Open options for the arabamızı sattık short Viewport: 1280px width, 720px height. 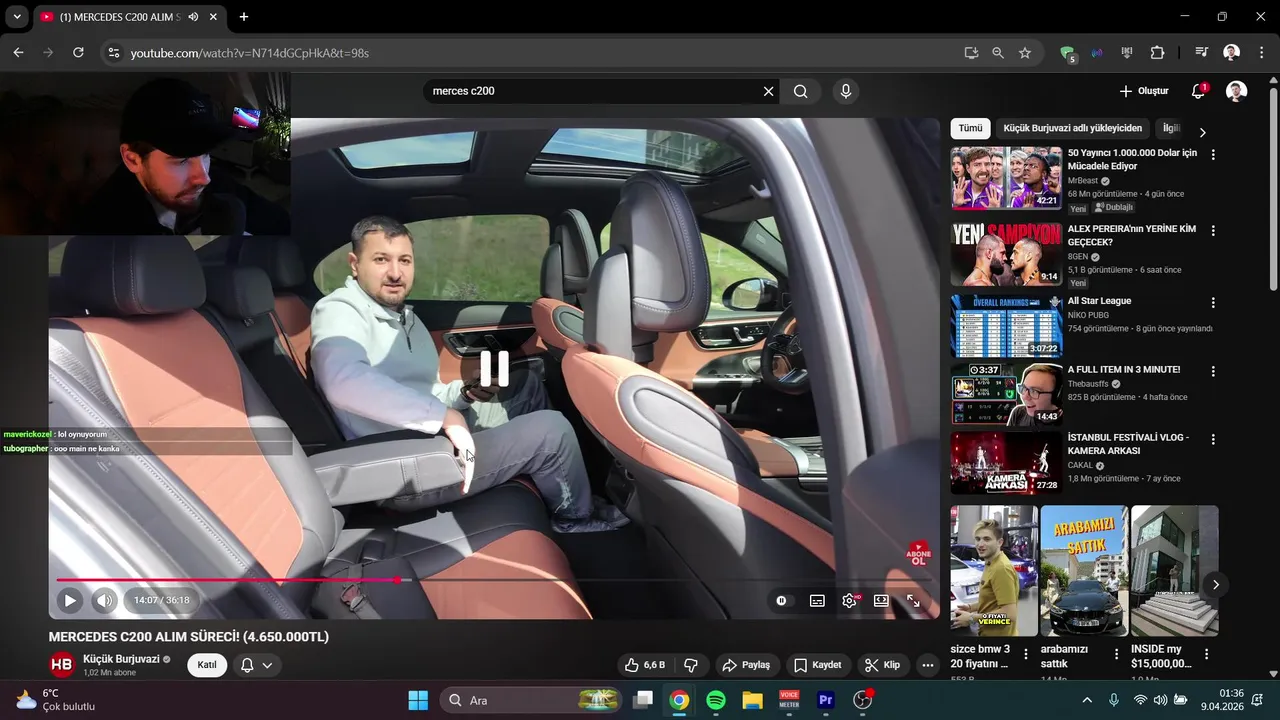point(1116,654)
